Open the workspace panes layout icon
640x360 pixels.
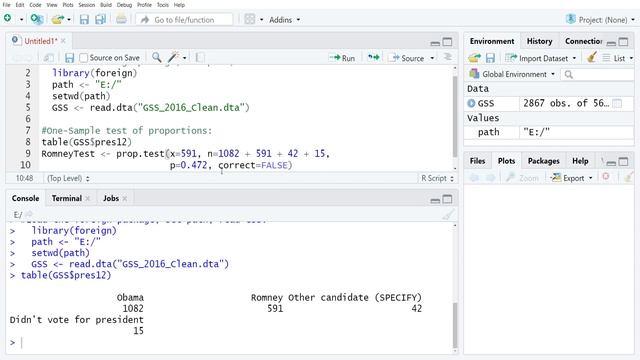pos(249,19)
